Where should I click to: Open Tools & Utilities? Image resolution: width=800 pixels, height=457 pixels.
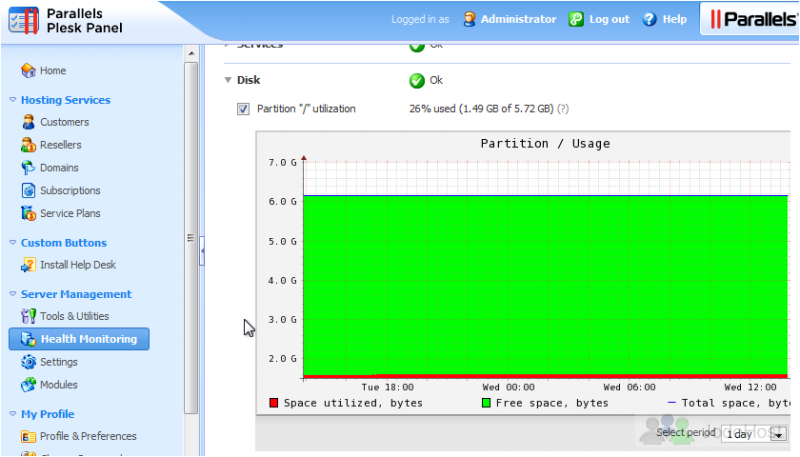pyautogui.click(x=74, y=316)
